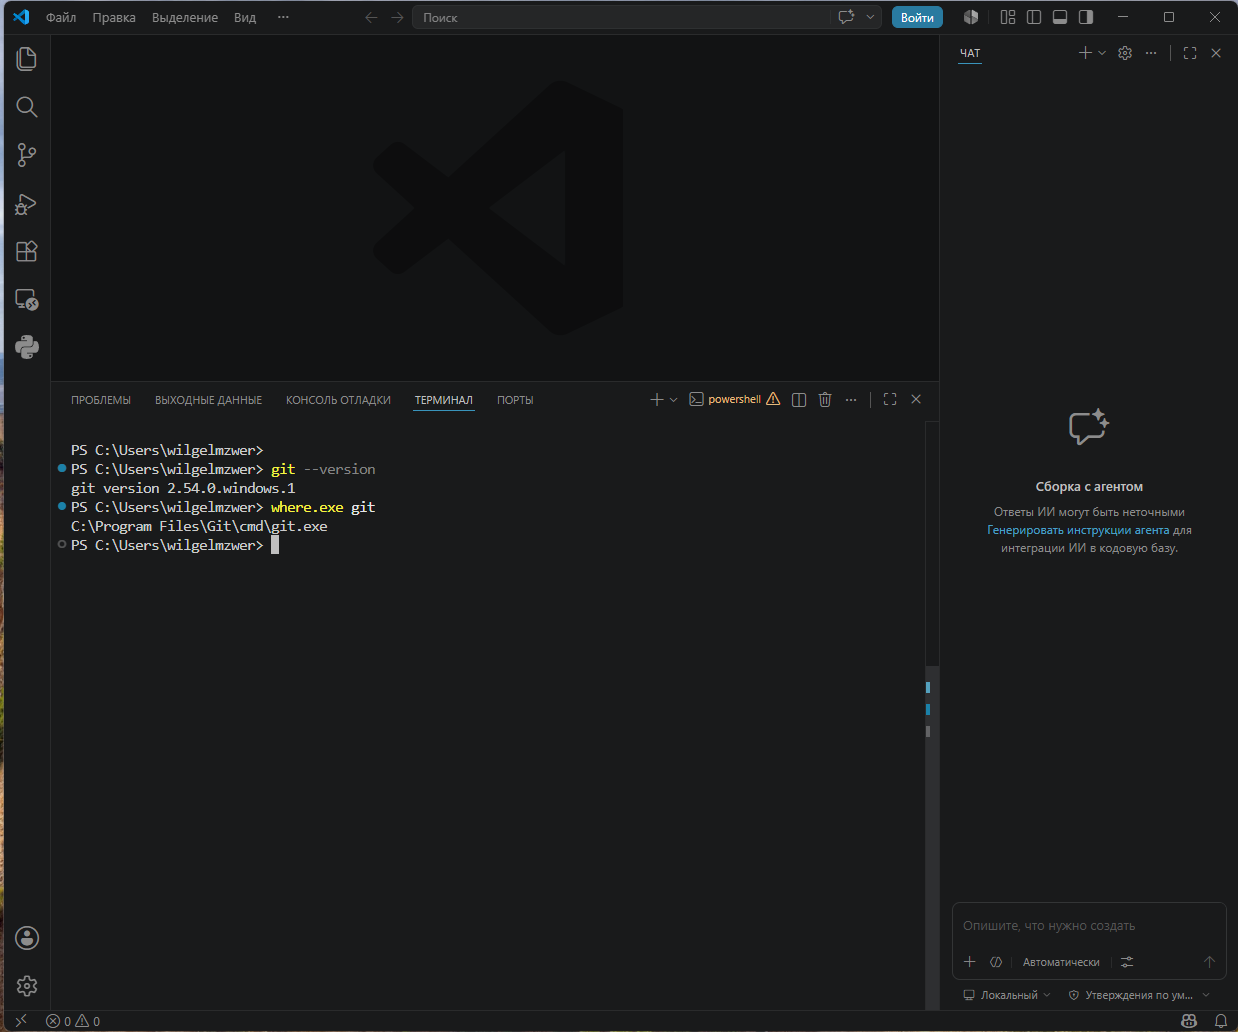Image resolution: width=1238 pixels, height=1032 pixels.
Task: Click the Войти sign-in button
Action: [x=917, y=17]
